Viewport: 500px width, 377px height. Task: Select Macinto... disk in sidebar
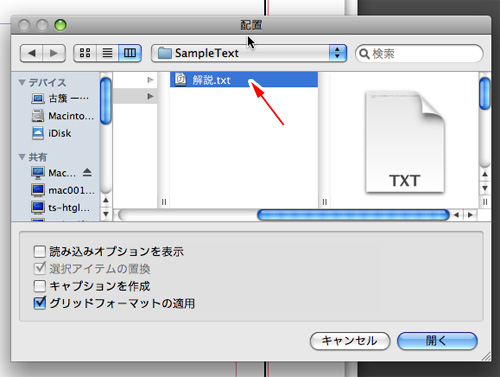[63, 116]
